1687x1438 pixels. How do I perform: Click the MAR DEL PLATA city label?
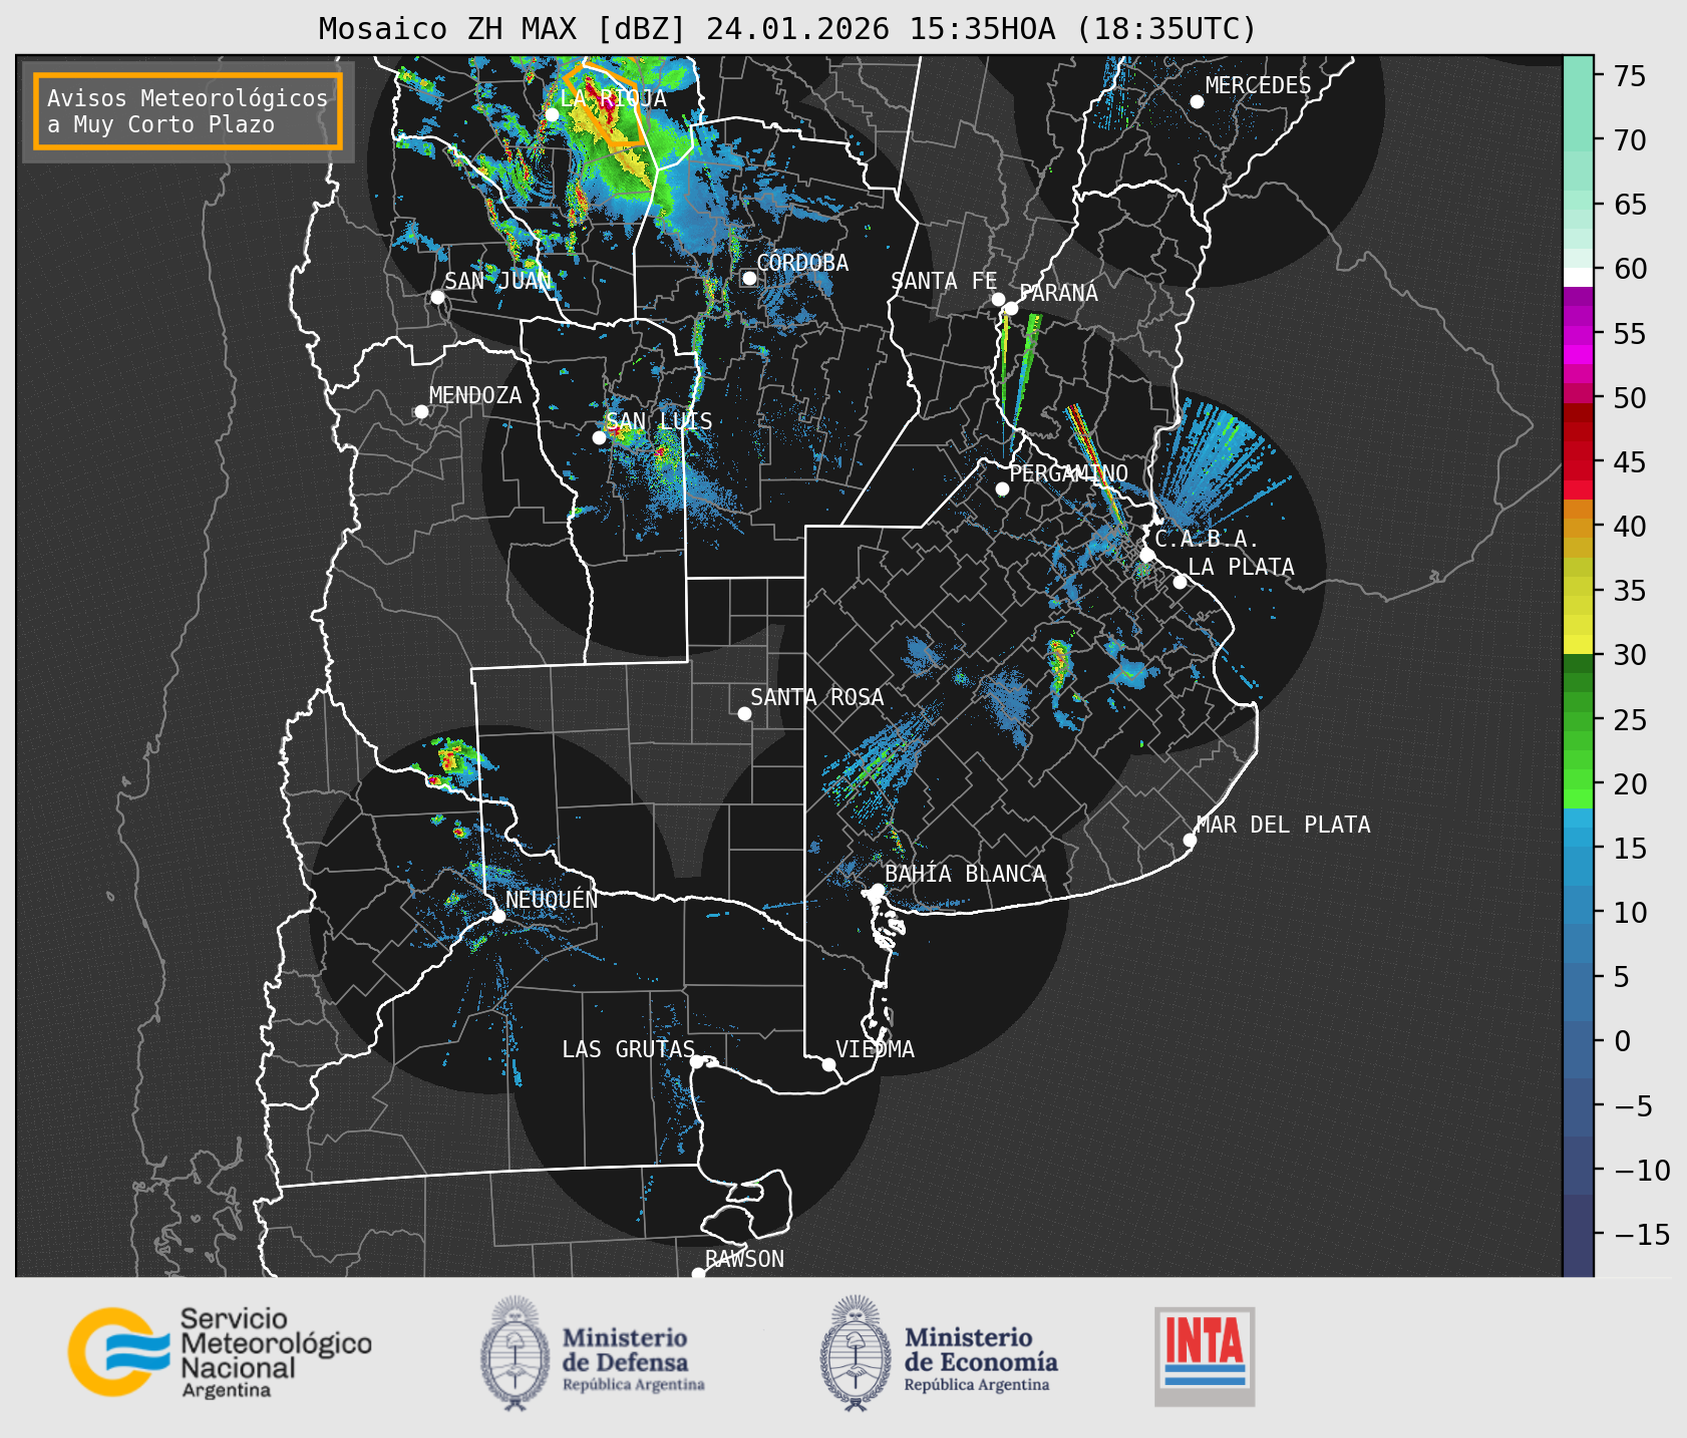tap(1283, 825)
